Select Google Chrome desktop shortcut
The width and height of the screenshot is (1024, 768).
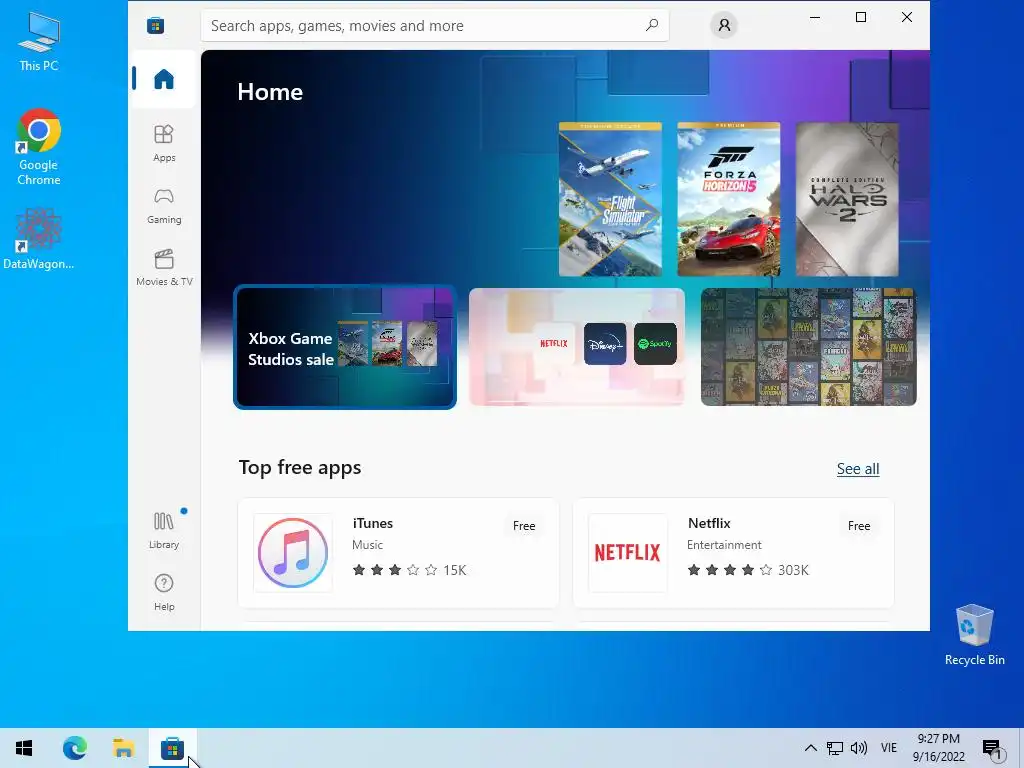point(39,148)
